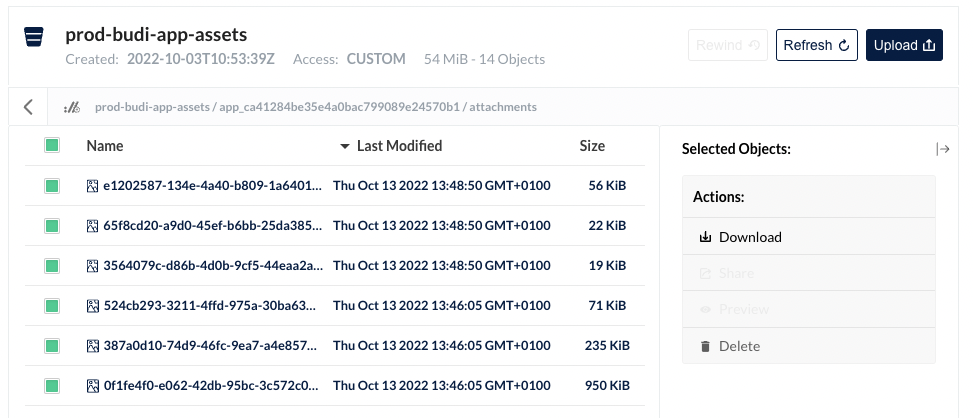Uncheck the 0f1fe4f0 file checkbox
The image size is (973, 418).
(x=52, y=386)
